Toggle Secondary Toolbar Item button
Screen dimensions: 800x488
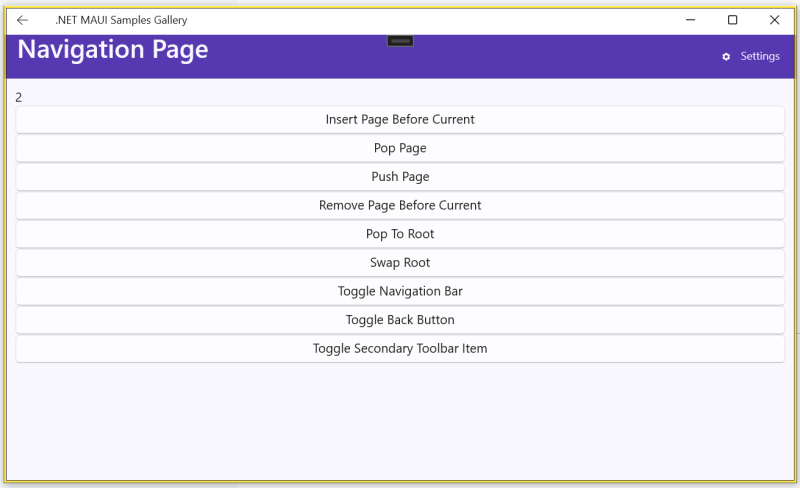400,349
